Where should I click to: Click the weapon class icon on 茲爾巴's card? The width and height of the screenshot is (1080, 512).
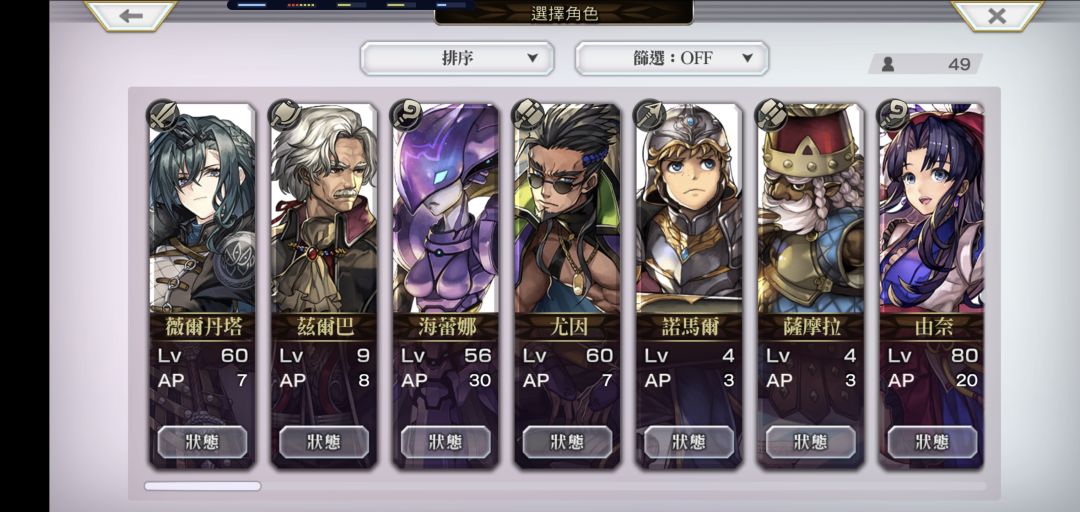pyautogui.click(x=284, y=115)
